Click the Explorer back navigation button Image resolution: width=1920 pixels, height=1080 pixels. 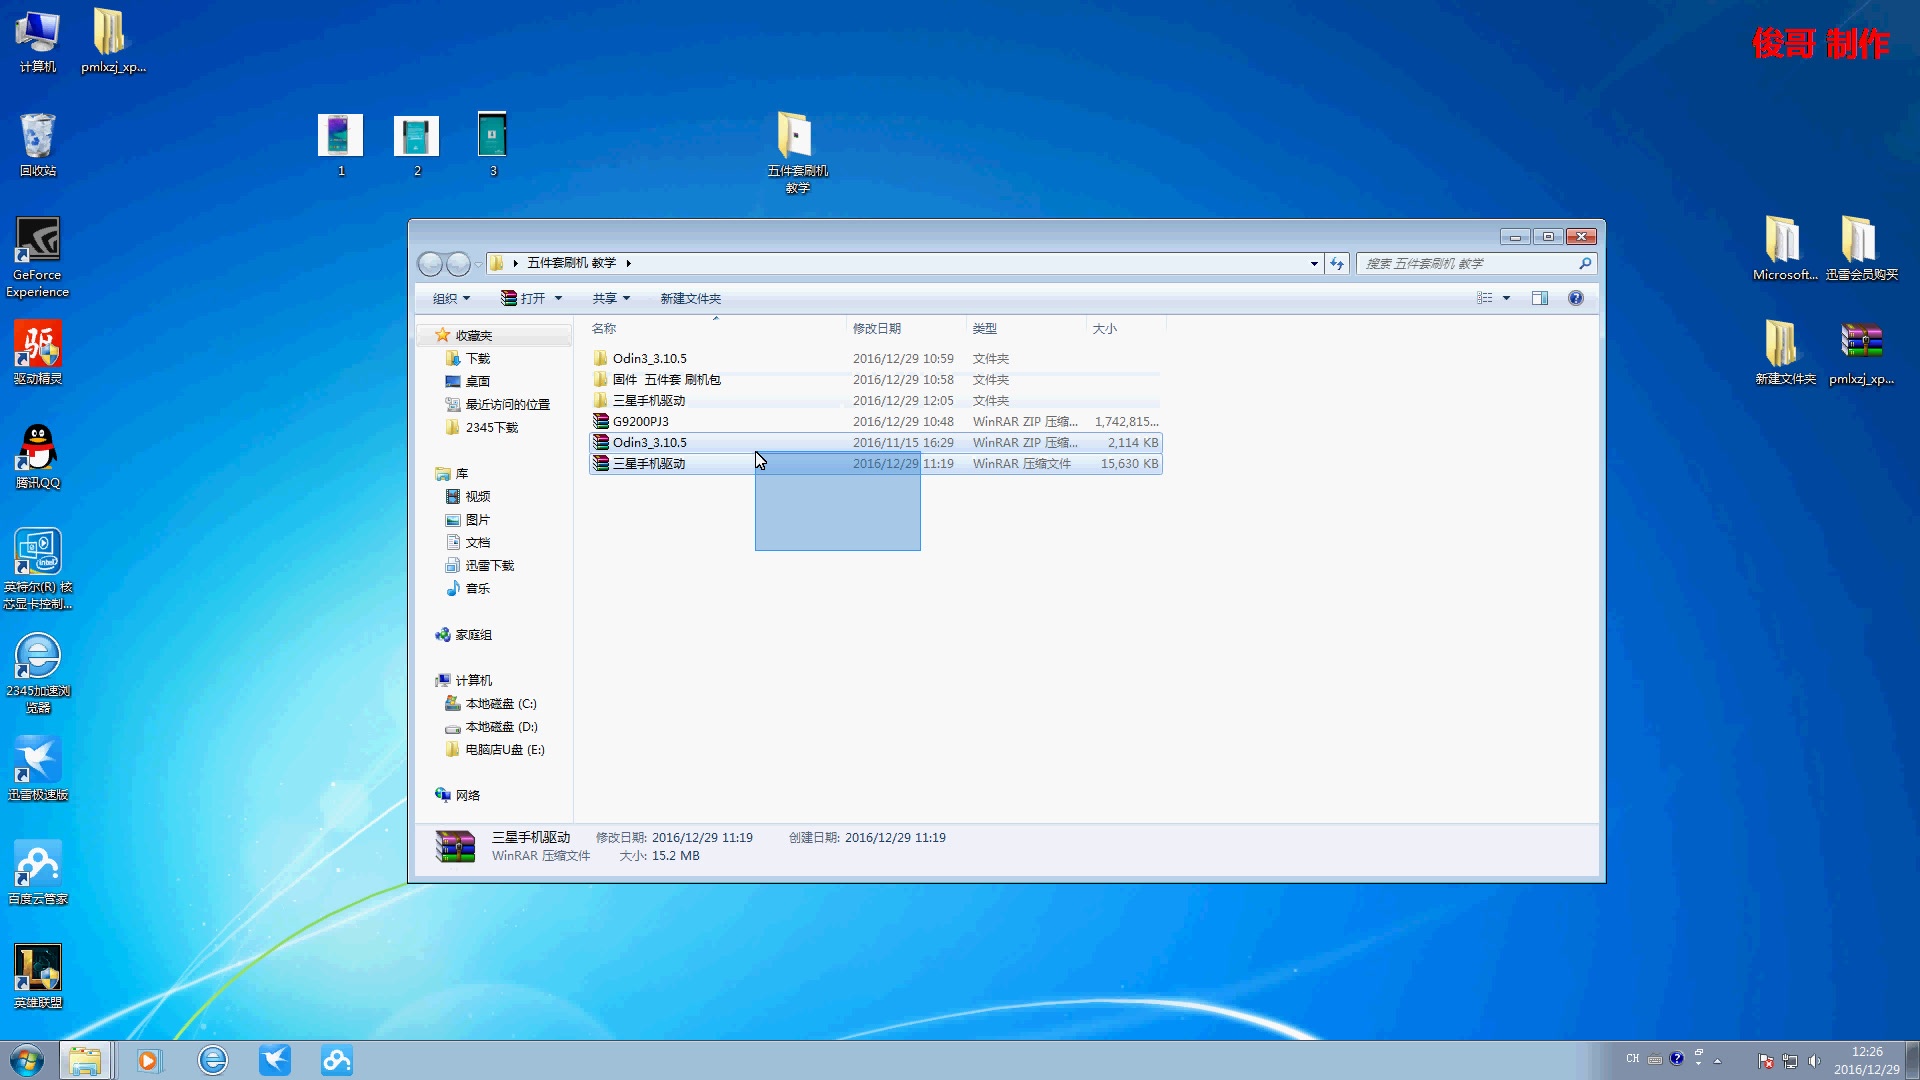430,264
